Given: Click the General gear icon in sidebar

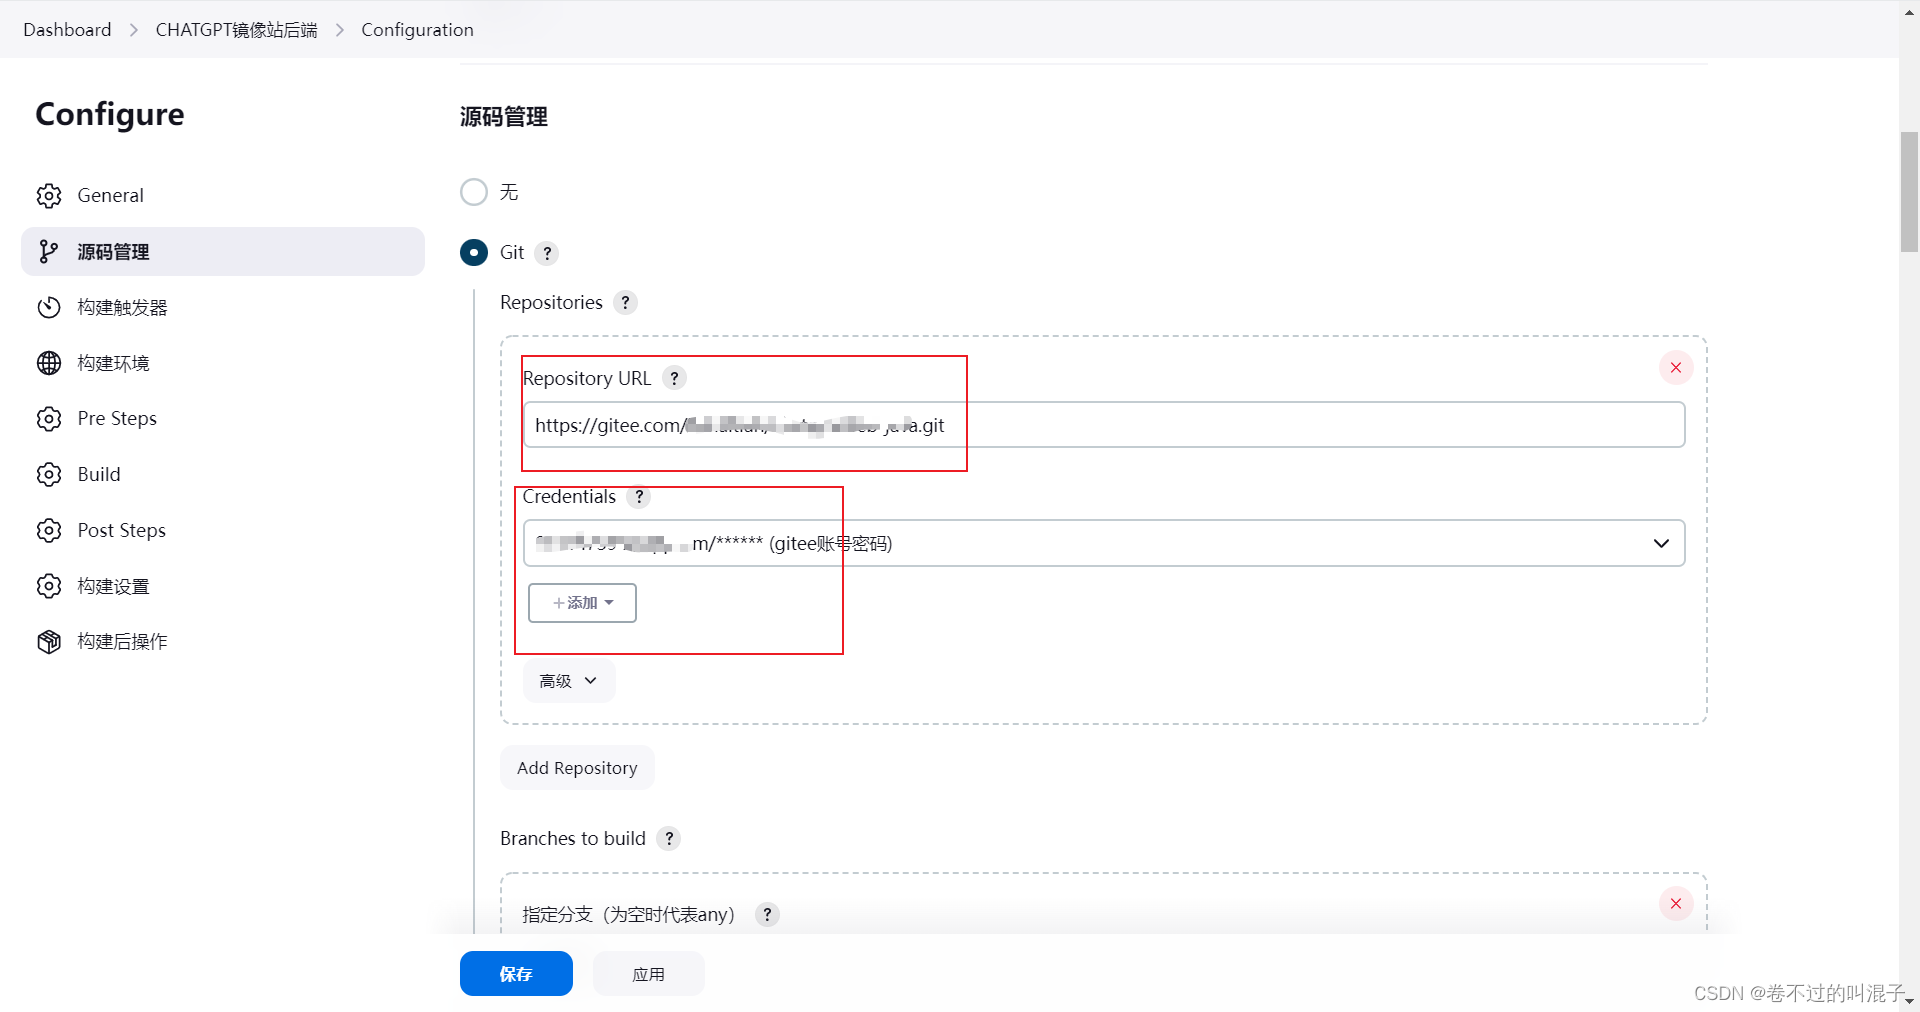Looking at the screenshot, I should (x=49, y=196).
